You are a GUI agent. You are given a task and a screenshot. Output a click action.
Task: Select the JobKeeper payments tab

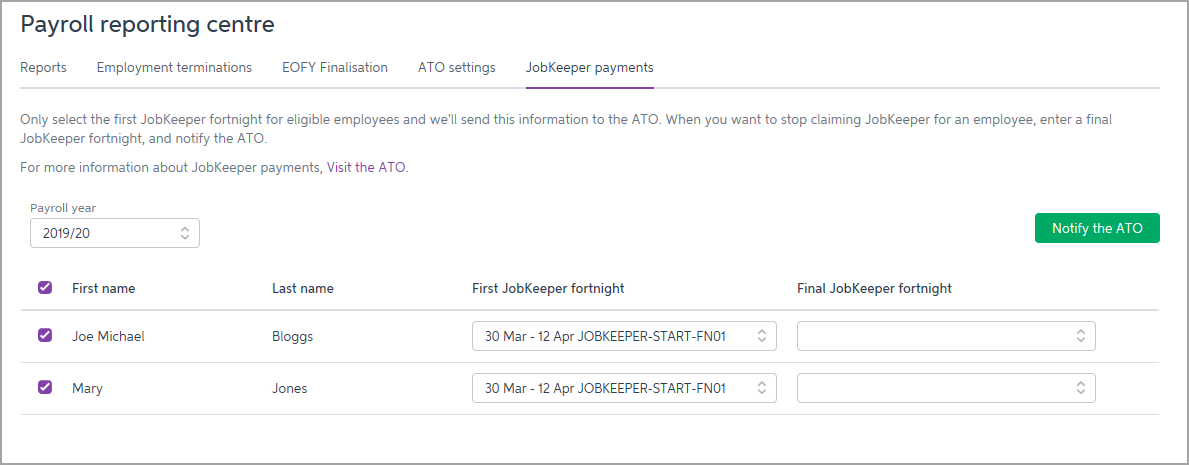click(590, 68)
